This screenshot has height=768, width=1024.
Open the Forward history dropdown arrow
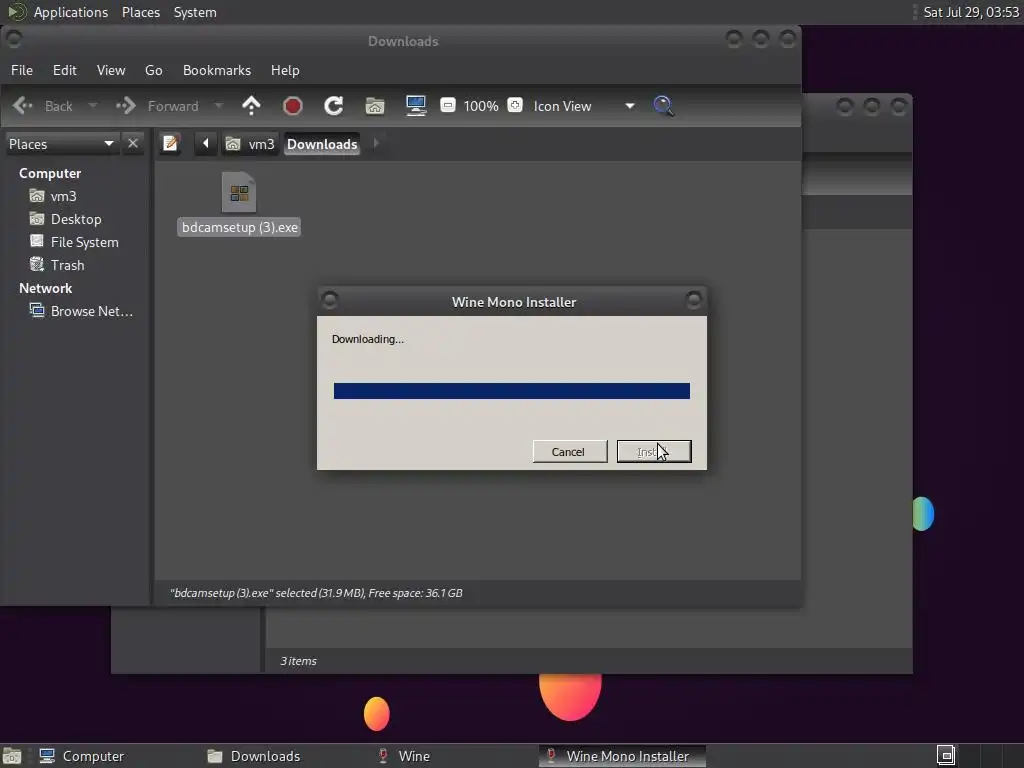[x=219, y=106]
